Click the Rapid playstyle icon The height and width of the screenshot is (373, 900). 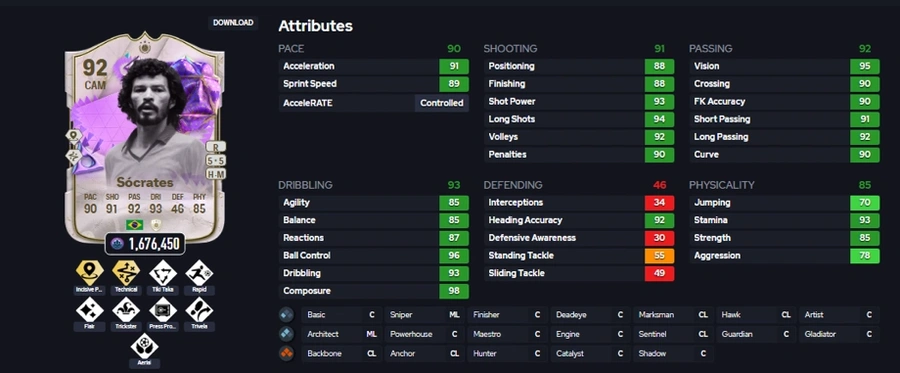tap(199, 273)
